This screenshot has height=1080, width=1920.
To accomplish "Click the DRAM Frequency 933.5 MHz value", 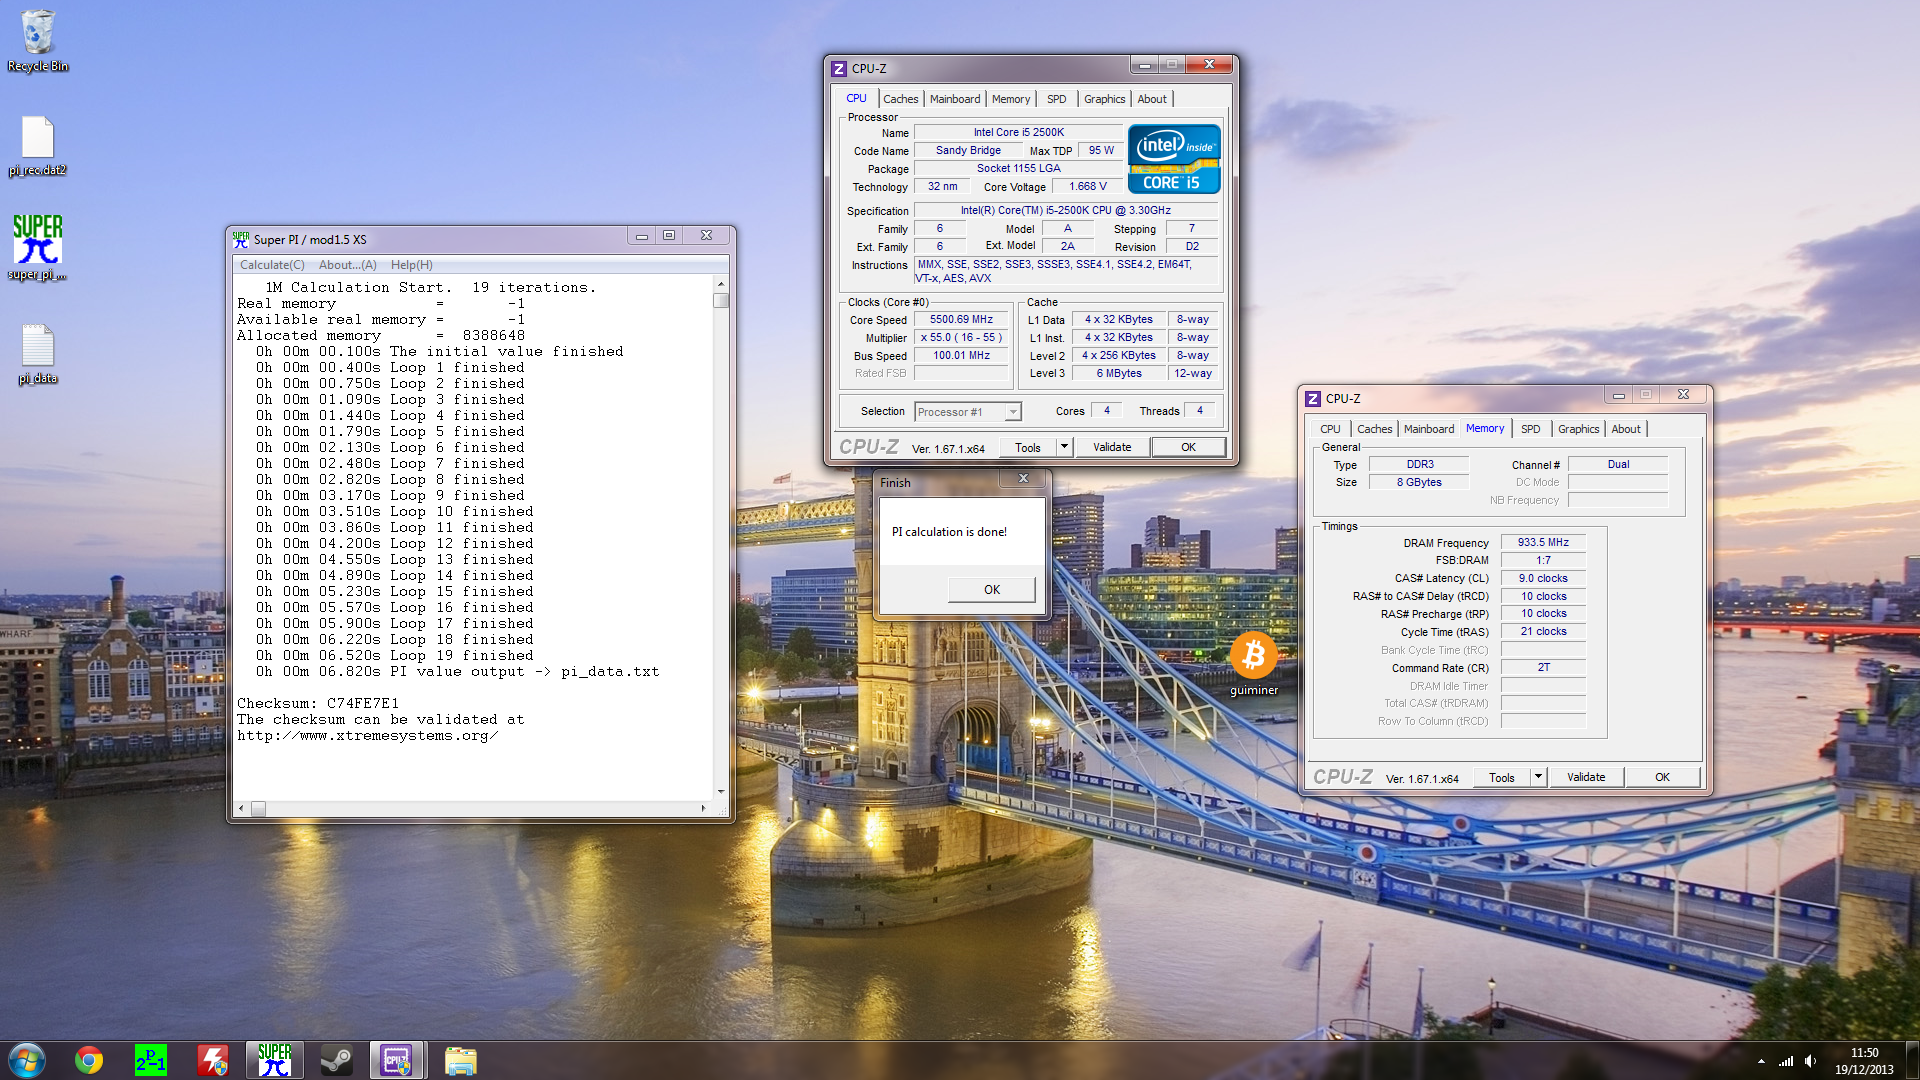I will (x=1543, y=542).
